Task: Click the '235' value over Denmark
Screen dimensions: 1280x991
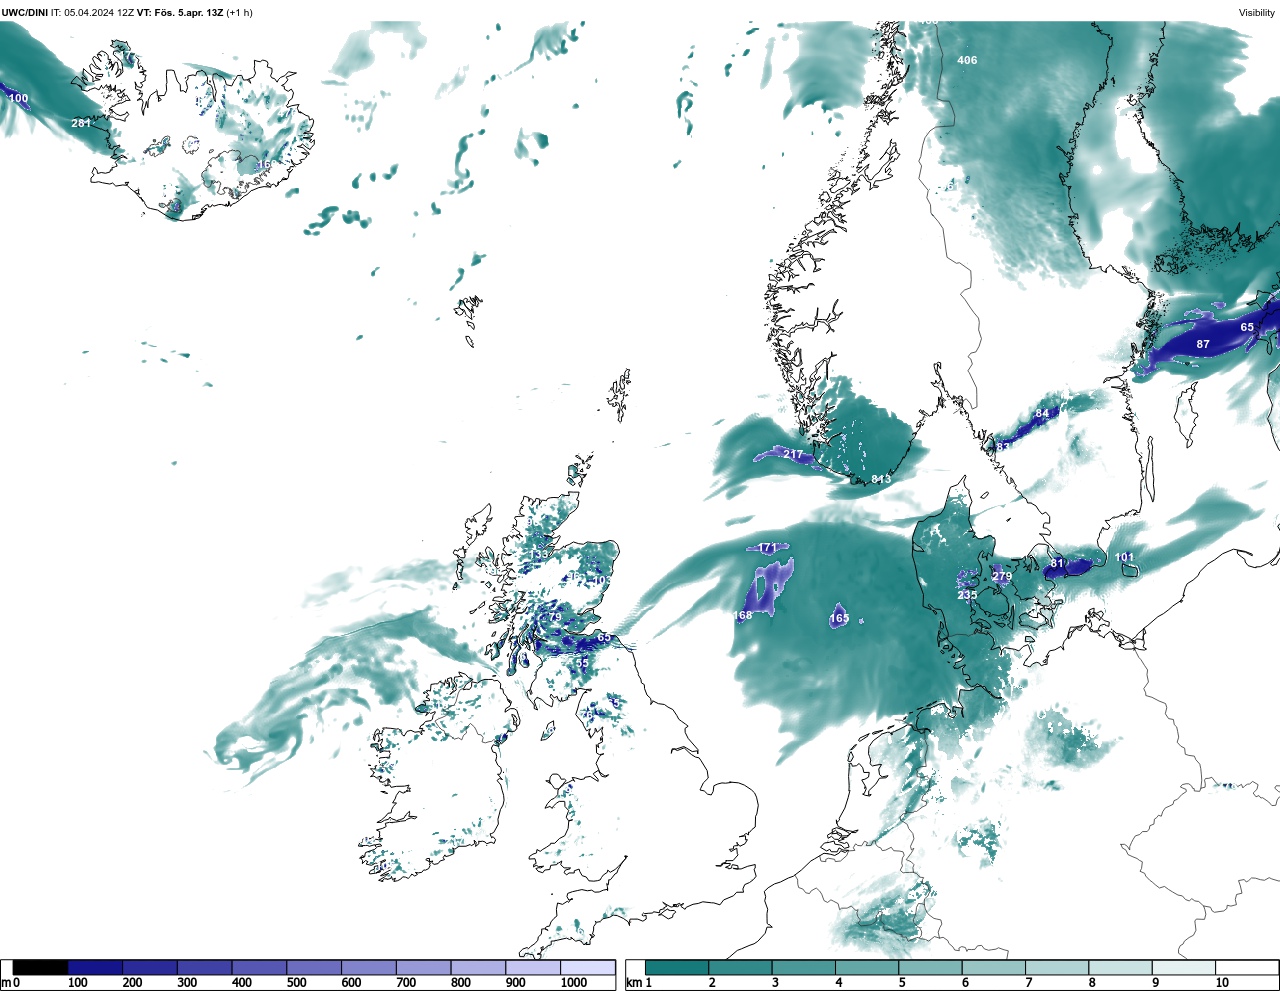Action: coord(967,595)
